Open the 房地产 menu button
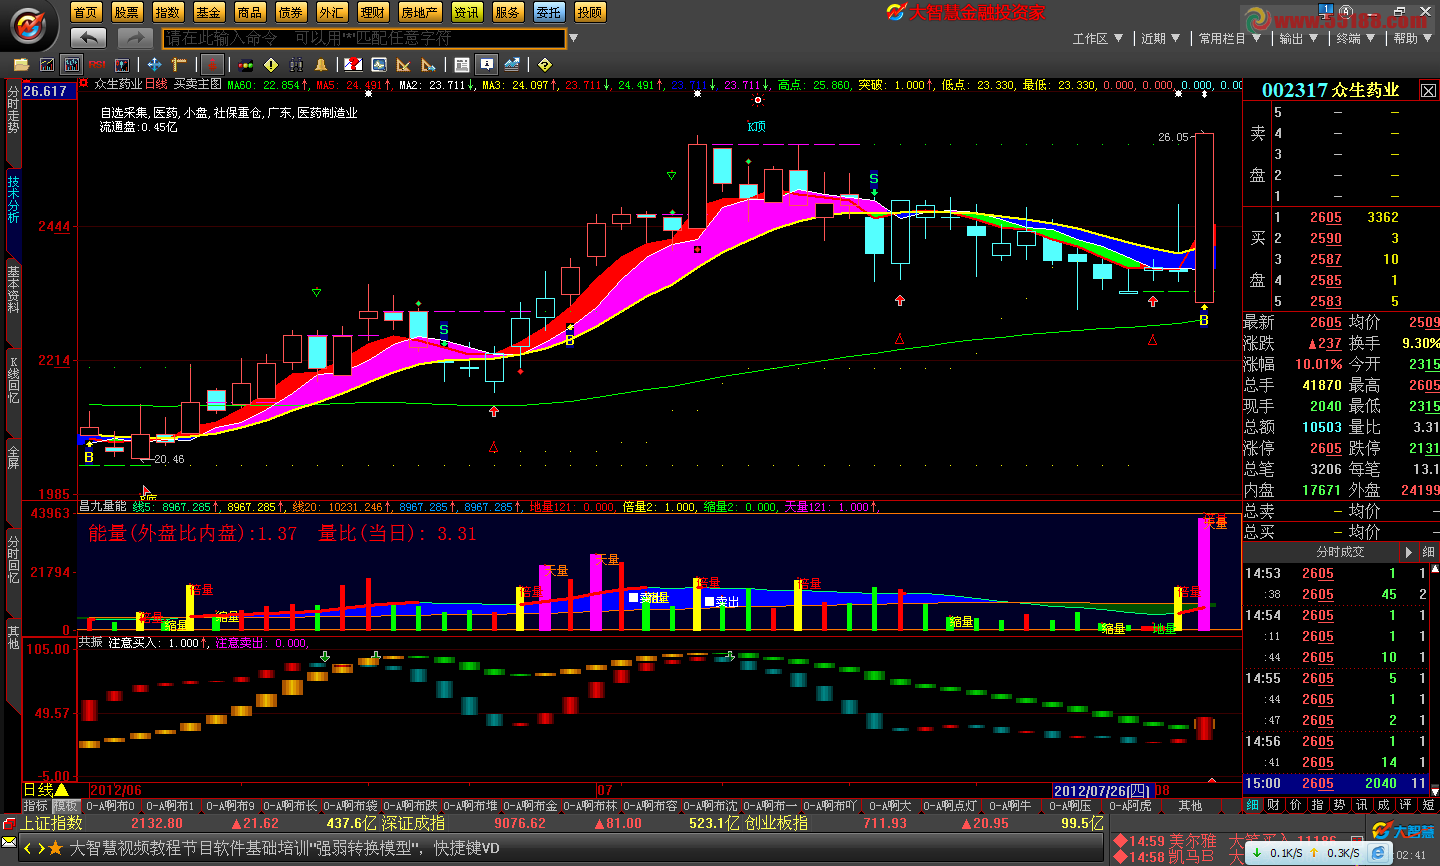 click(420, 12)
